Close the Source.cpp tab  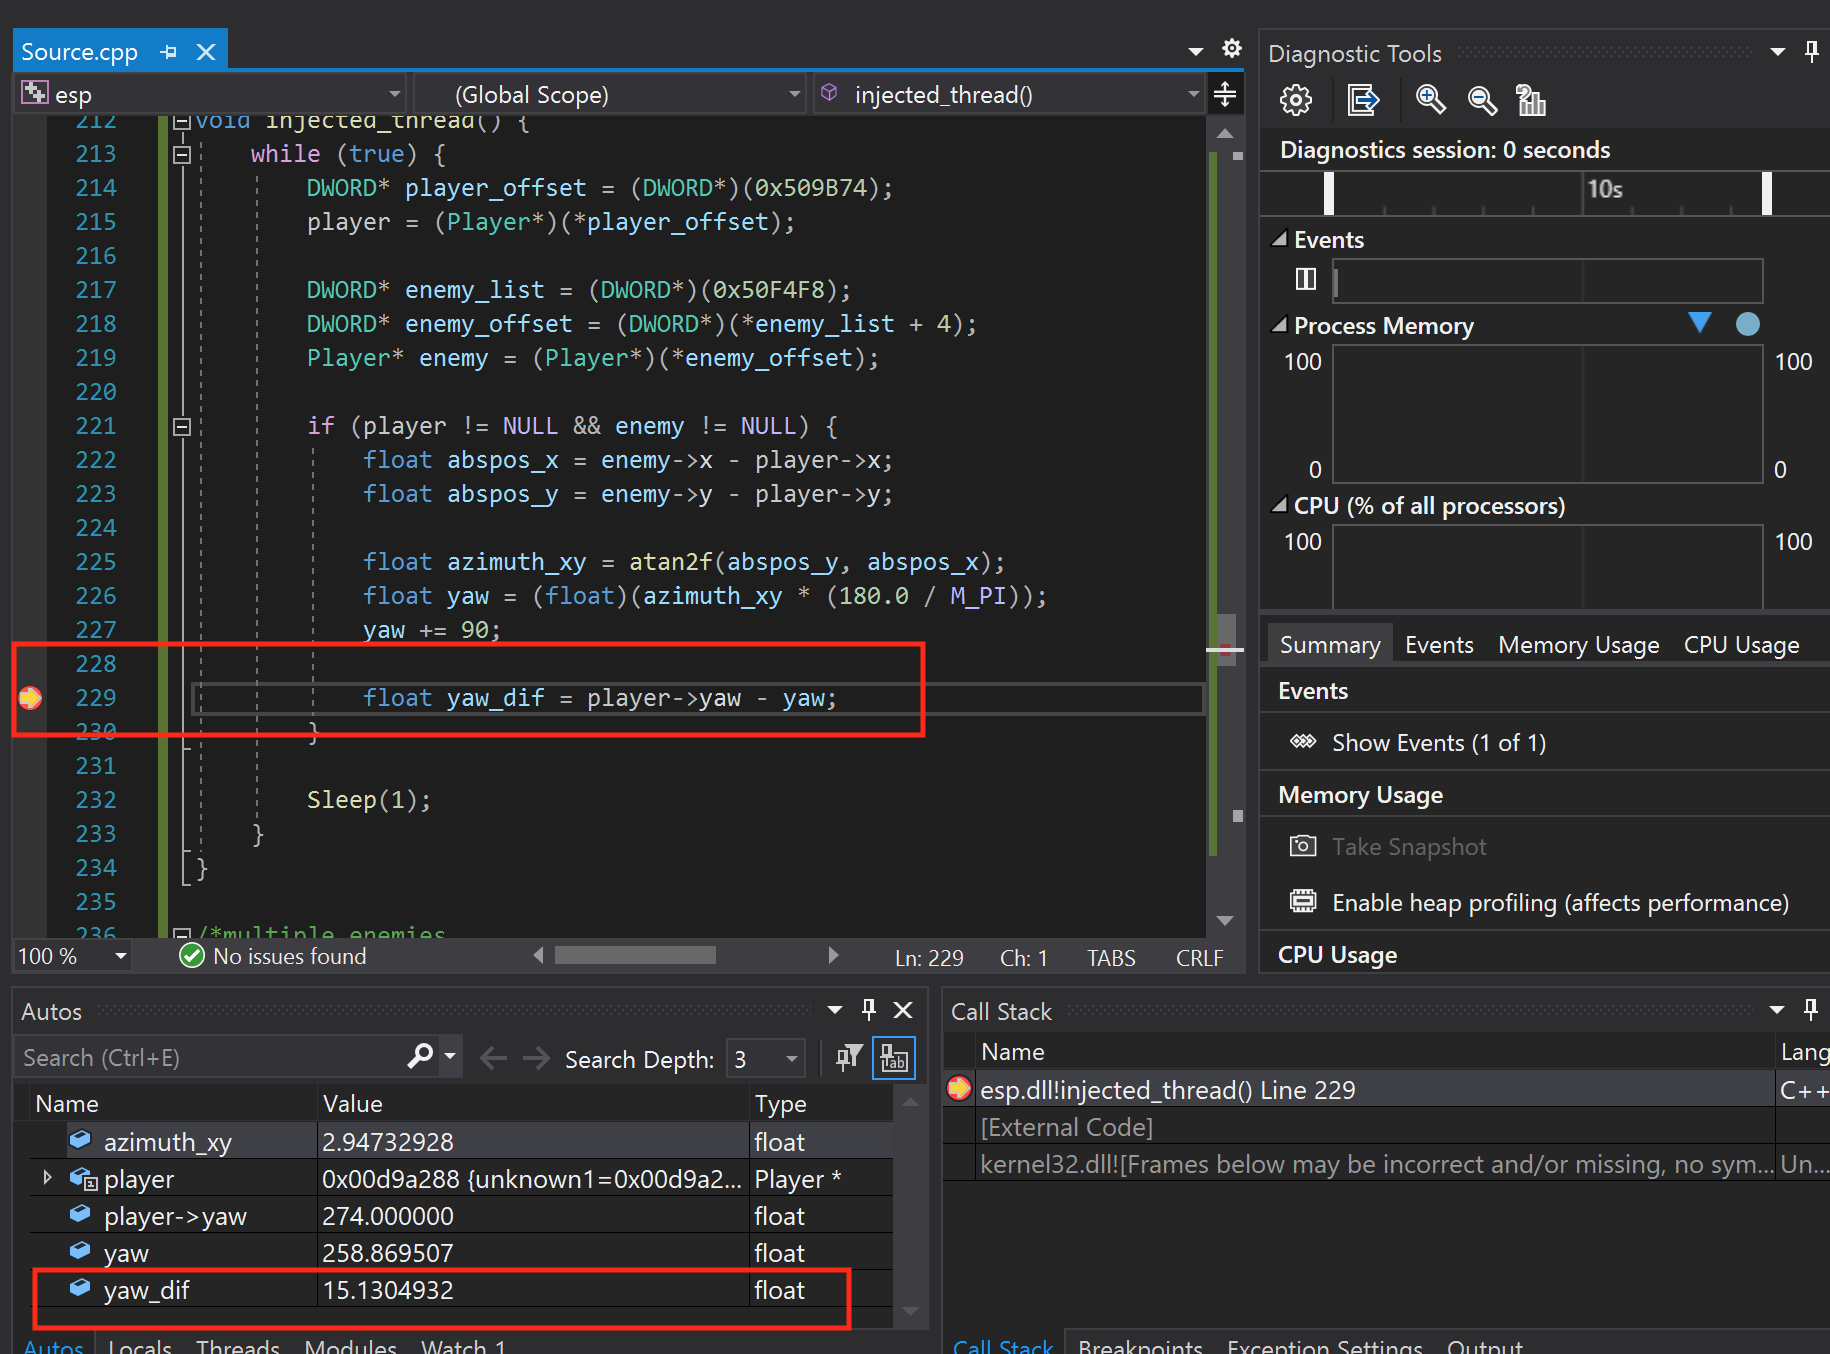pos(206,52)
